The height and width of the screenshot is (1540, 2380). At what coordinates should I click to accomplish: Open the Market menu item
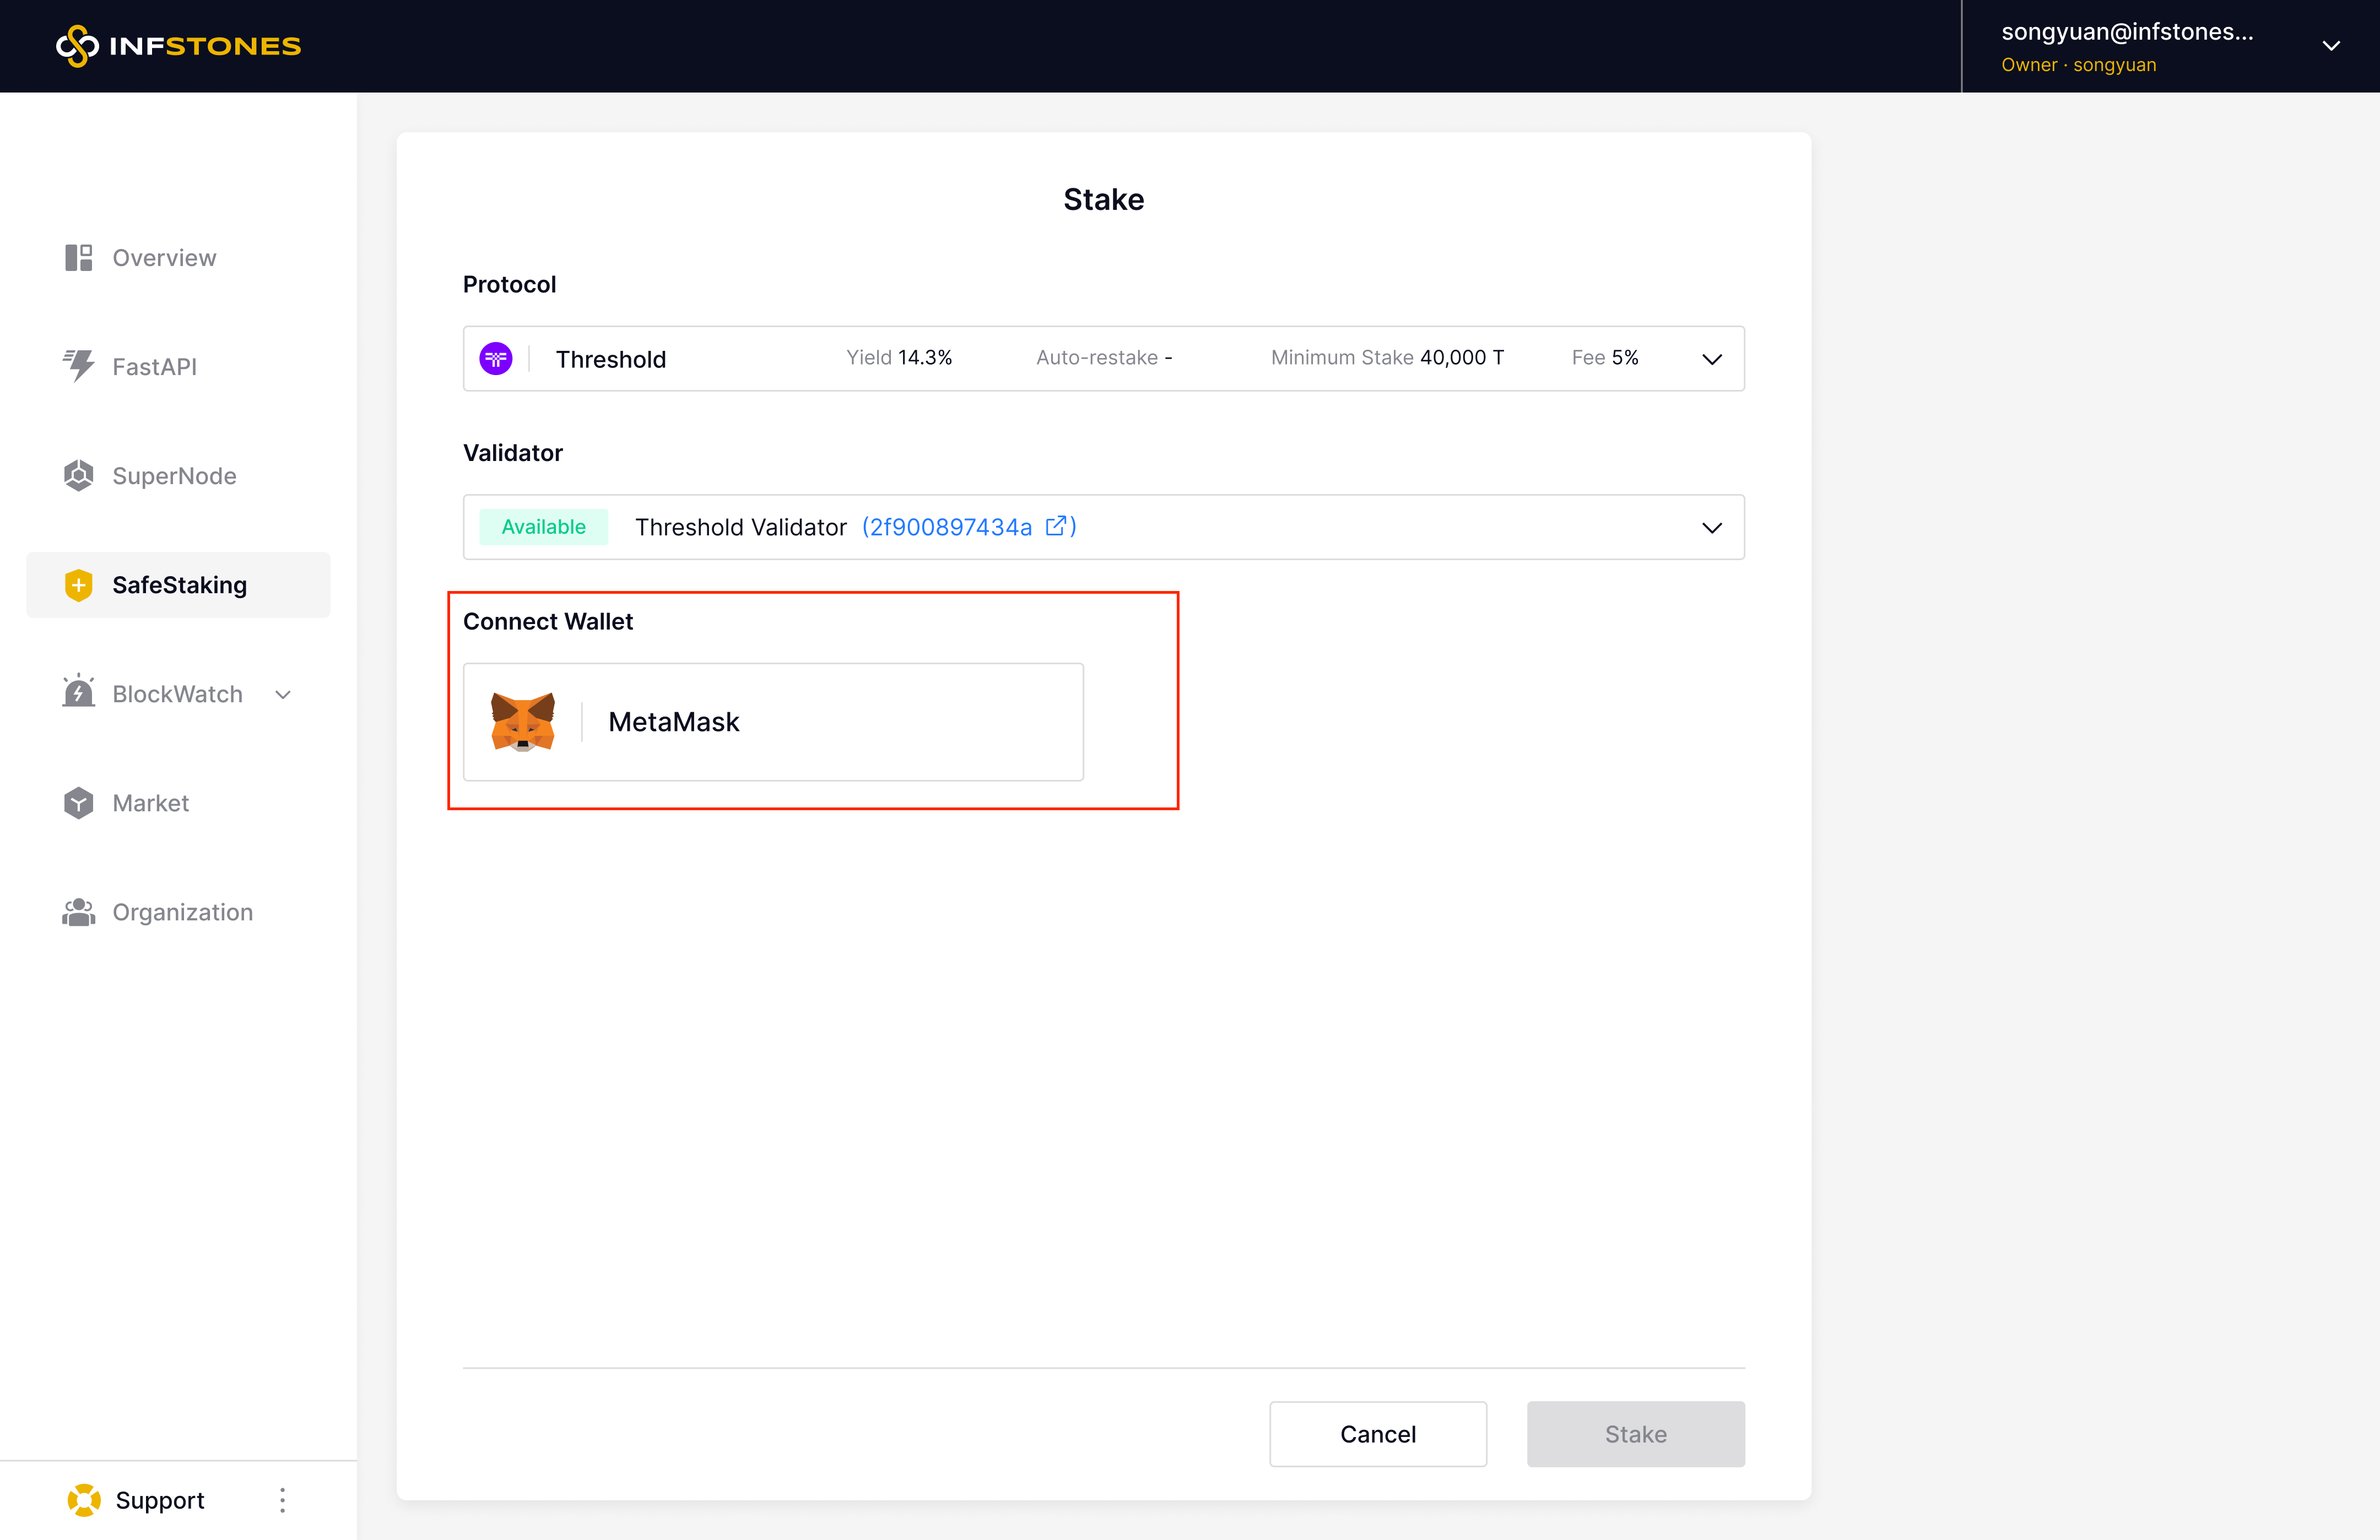tap(150, 803)
